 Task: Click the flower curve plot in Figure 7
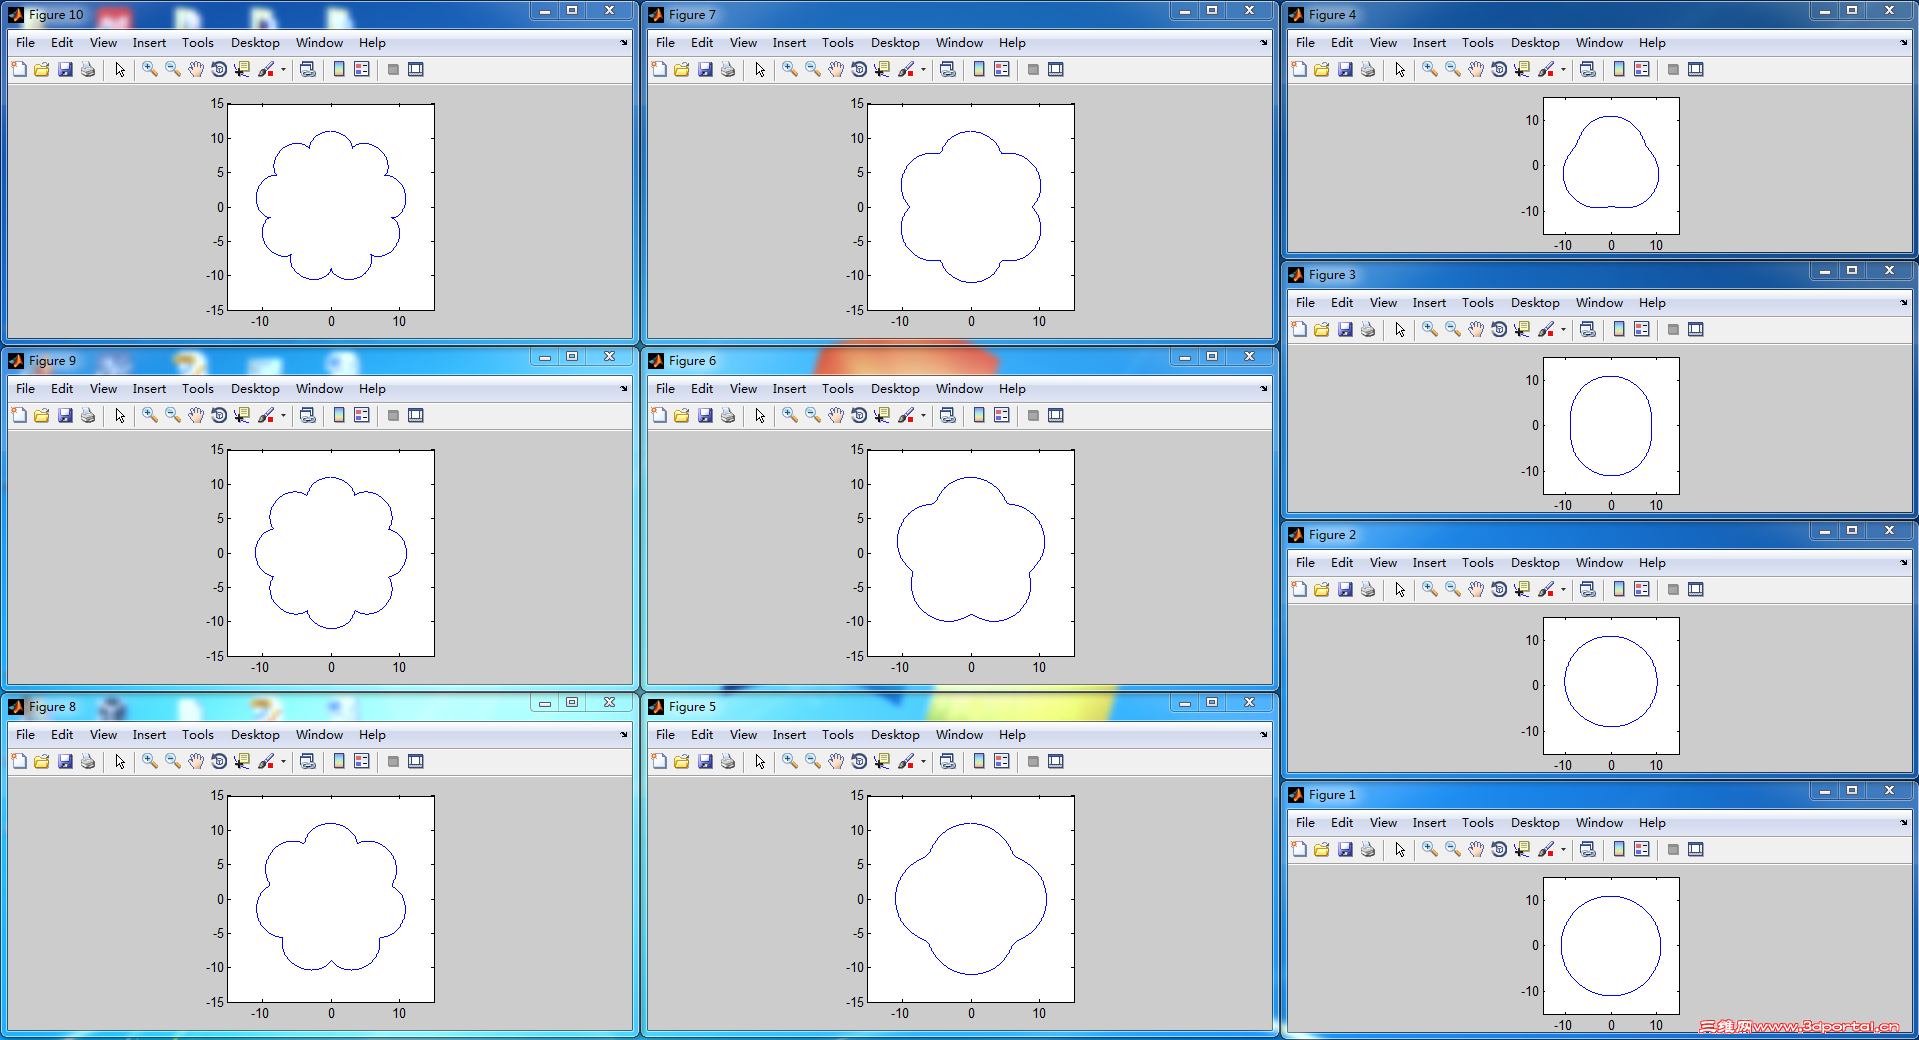click(971, 207)
